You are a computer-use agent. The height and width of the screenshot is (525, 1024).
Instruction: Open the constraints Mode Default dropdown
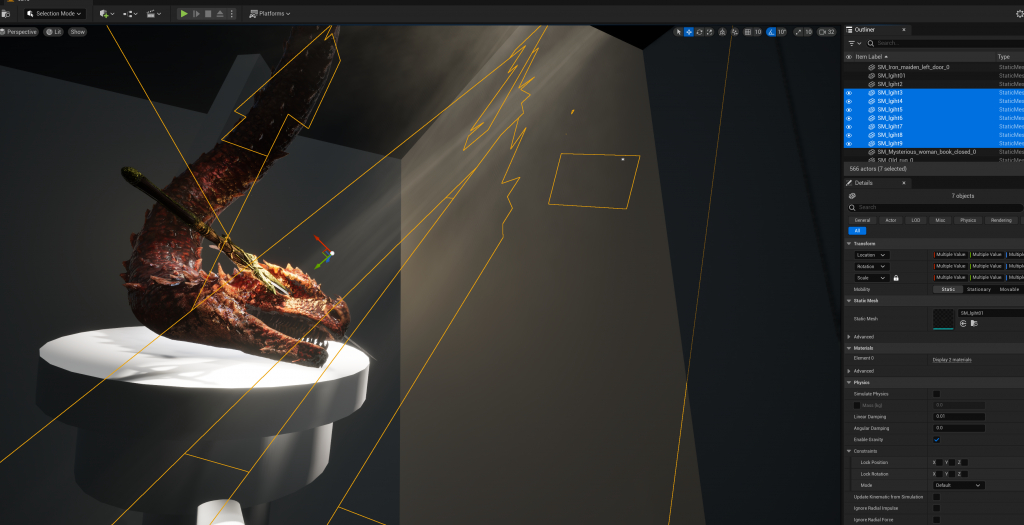[958, 486]
